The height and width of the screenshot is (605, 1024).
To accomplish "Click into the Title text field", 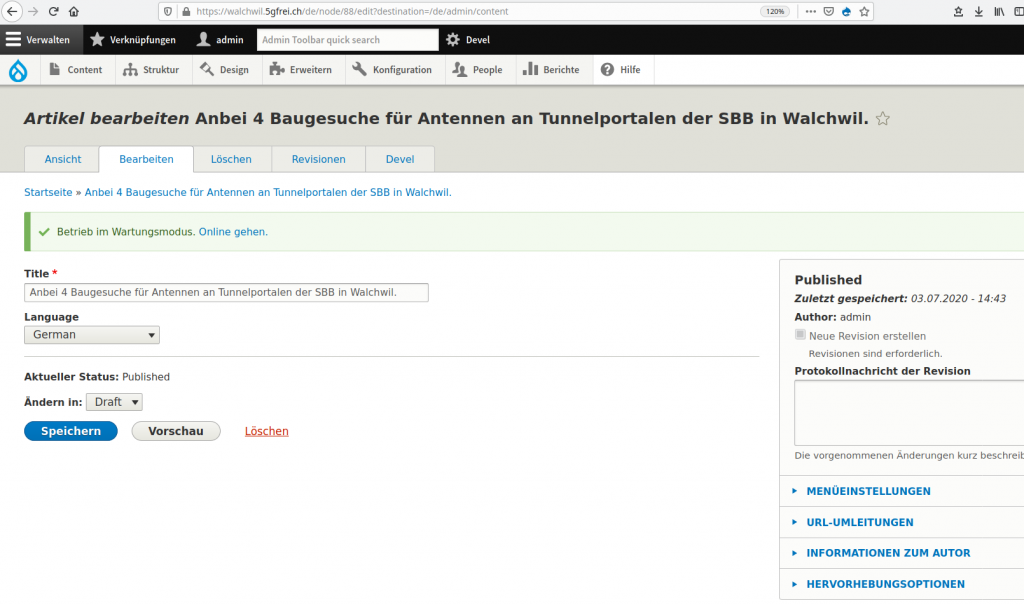I will click(x=226, y=293).
